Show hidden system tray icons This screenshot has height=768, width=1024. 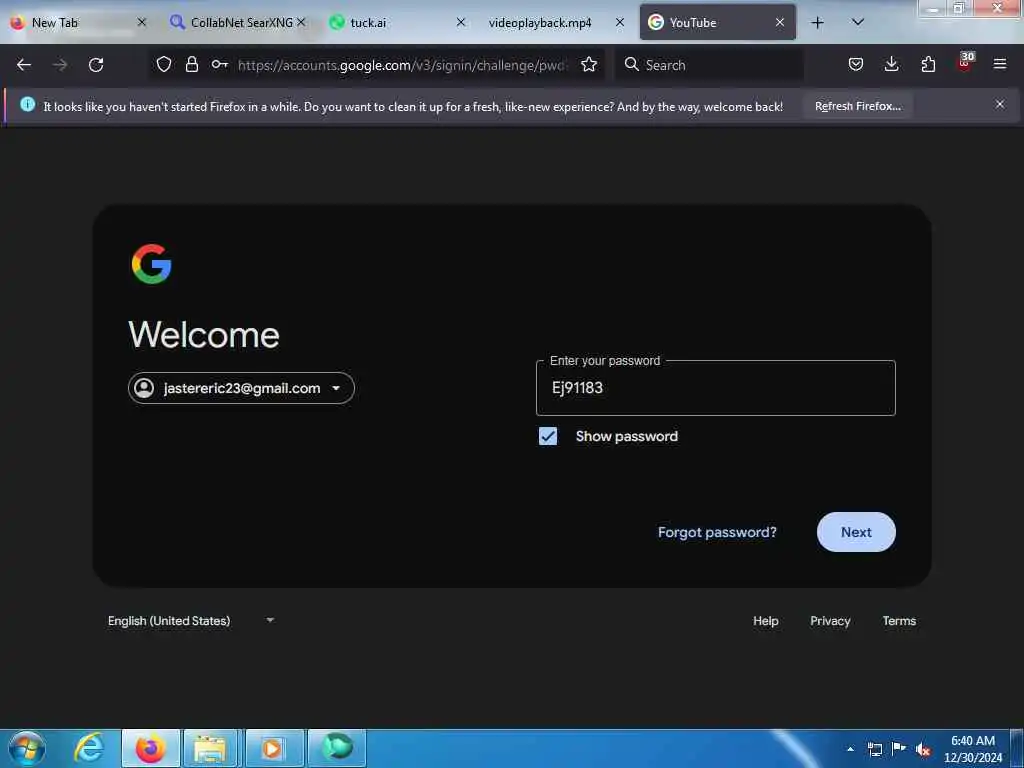click(850, 749)
